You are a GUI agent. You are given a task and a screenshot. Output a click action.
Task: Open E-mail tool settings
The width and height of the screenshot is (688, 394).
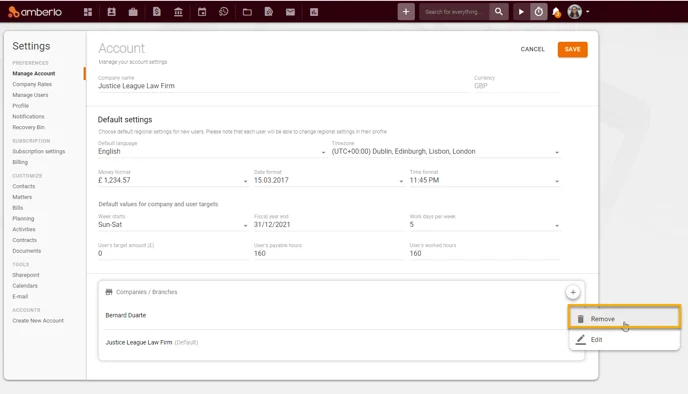click(20, 297)
